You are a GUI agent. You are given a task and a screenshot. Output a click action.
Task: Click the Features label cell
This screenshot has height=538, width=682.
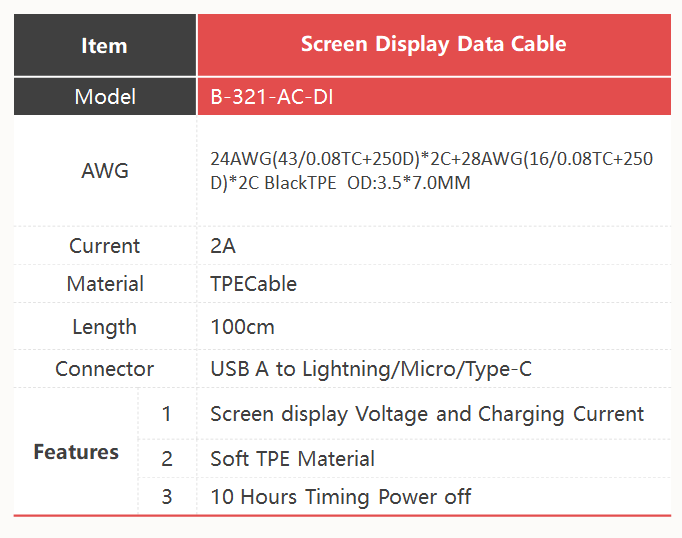(76, 452)
